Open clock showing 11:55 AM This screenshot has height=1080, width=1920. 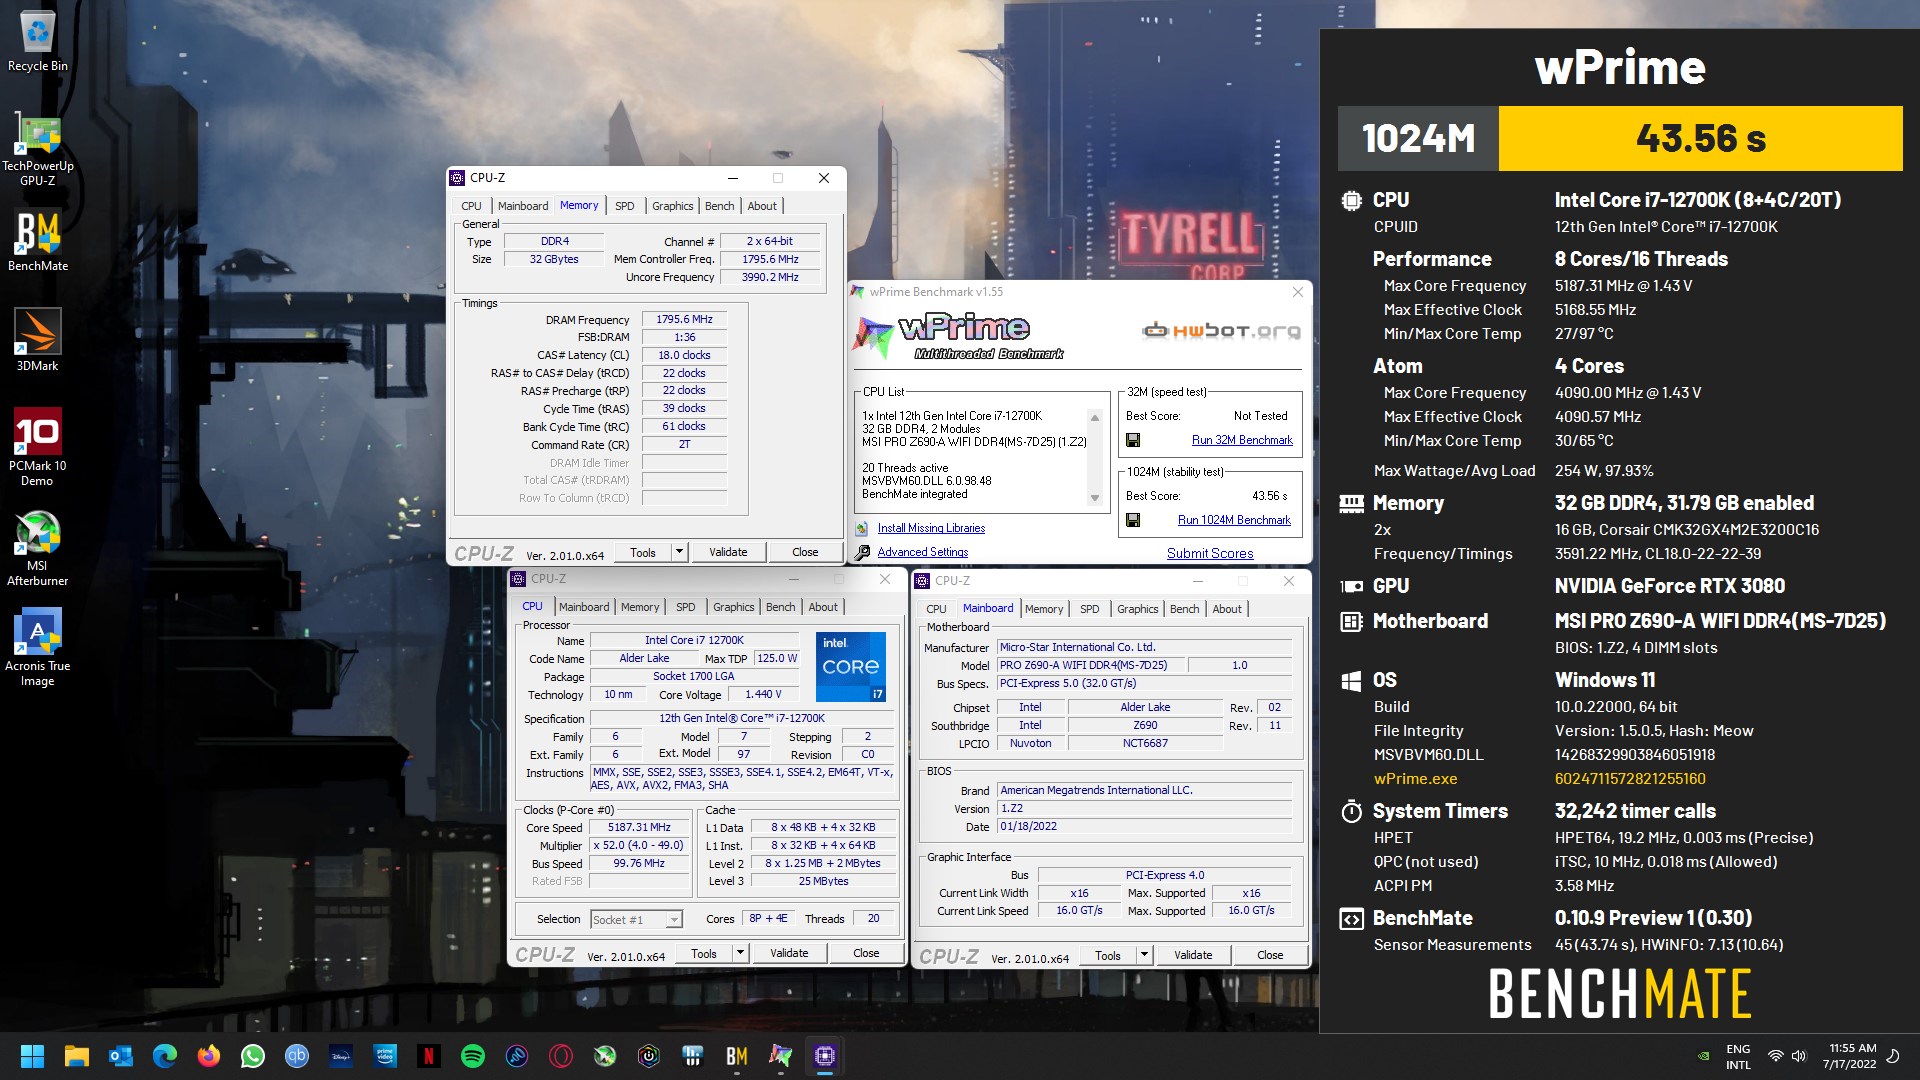(1849, 1056)
